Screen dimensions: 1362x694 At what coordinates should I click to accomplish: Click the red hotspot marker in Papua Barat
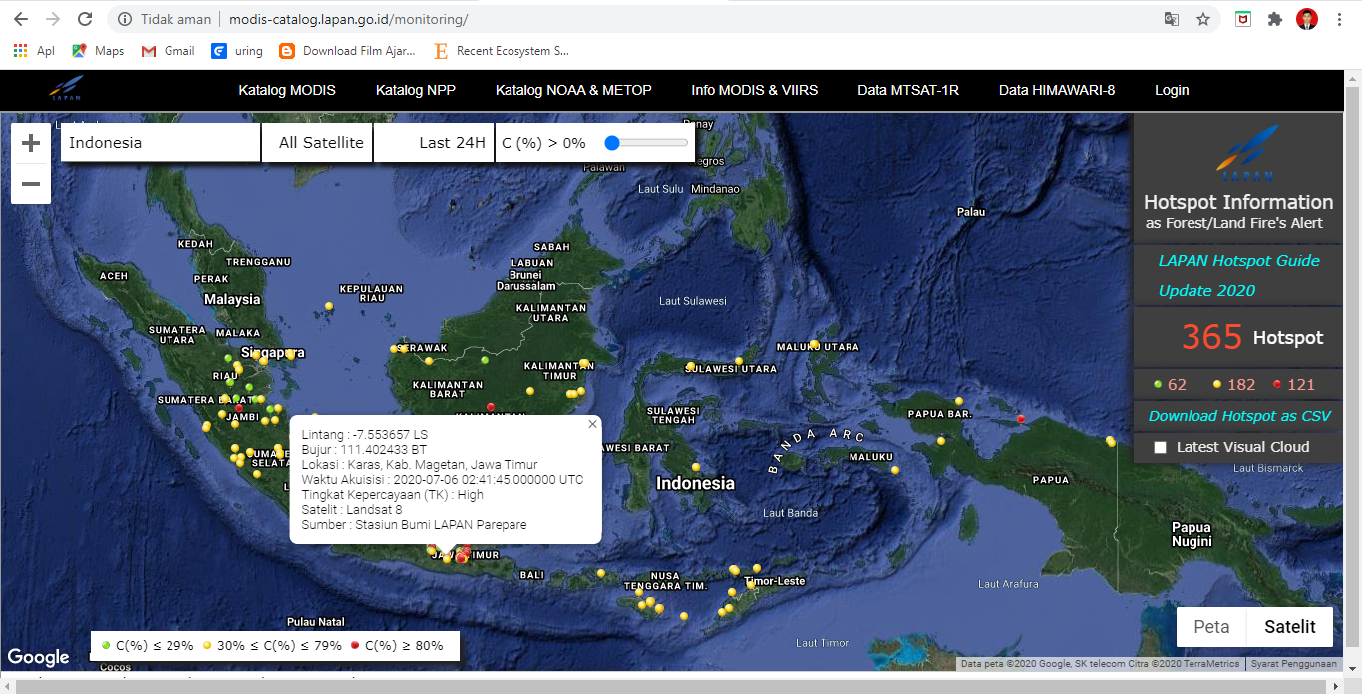point(1021,419)
